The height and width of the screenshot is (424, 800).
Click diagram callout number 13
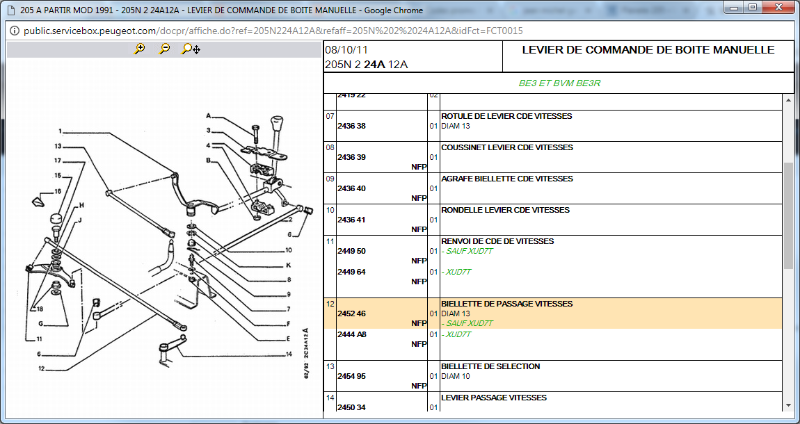(58, 146)
